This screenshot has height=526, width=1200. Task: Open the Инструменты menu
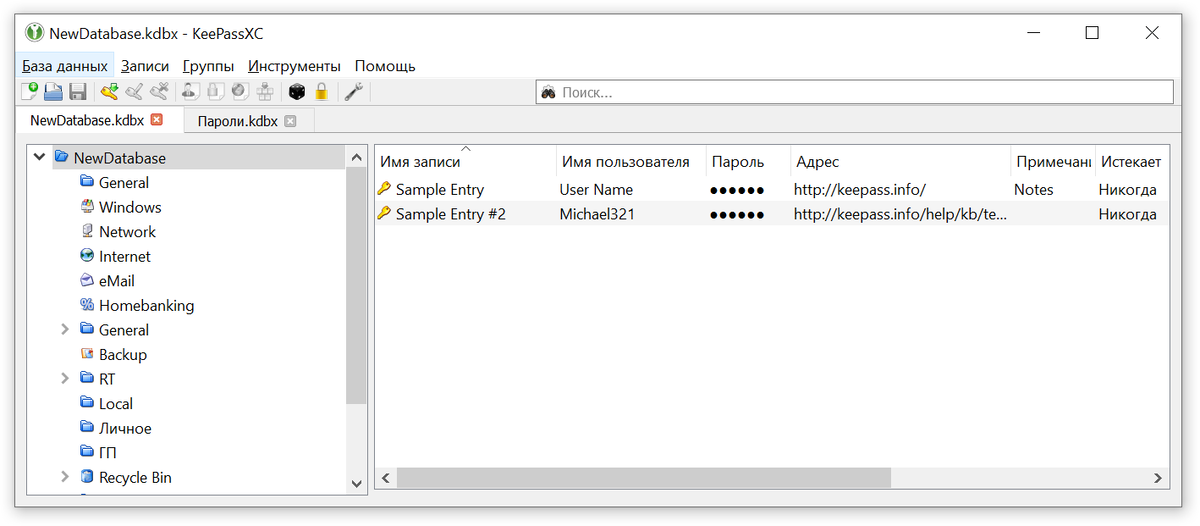pyautogui.click(x=294, y=66)
